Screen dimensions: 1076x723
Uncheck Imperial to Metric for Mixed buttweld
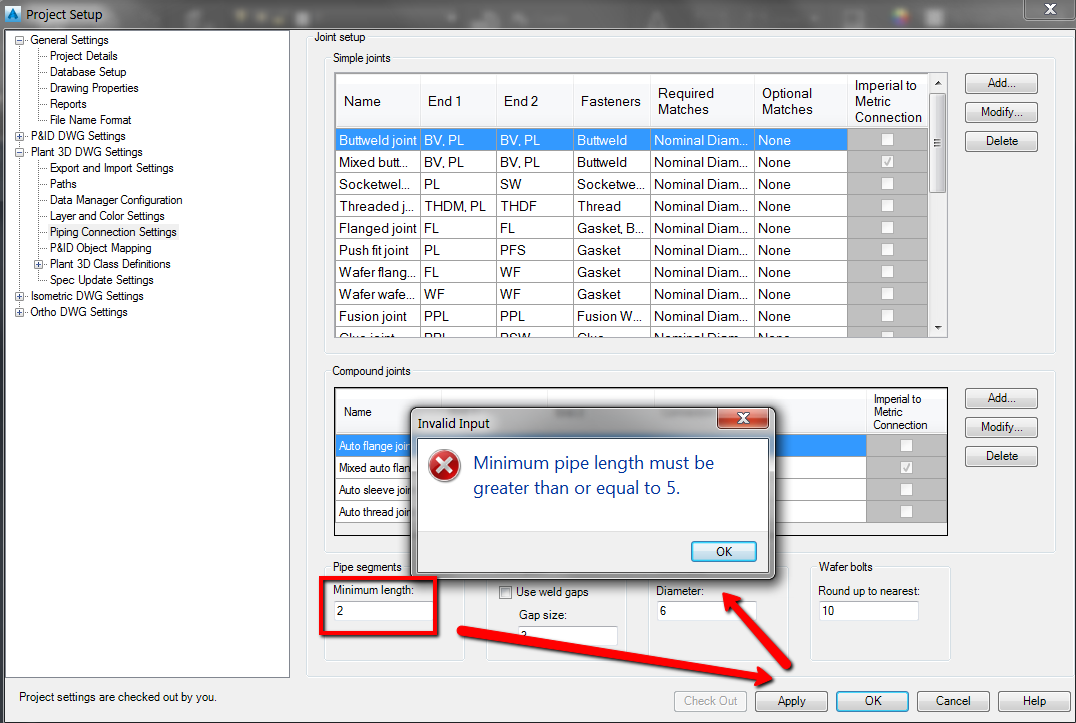pos(889,162)
